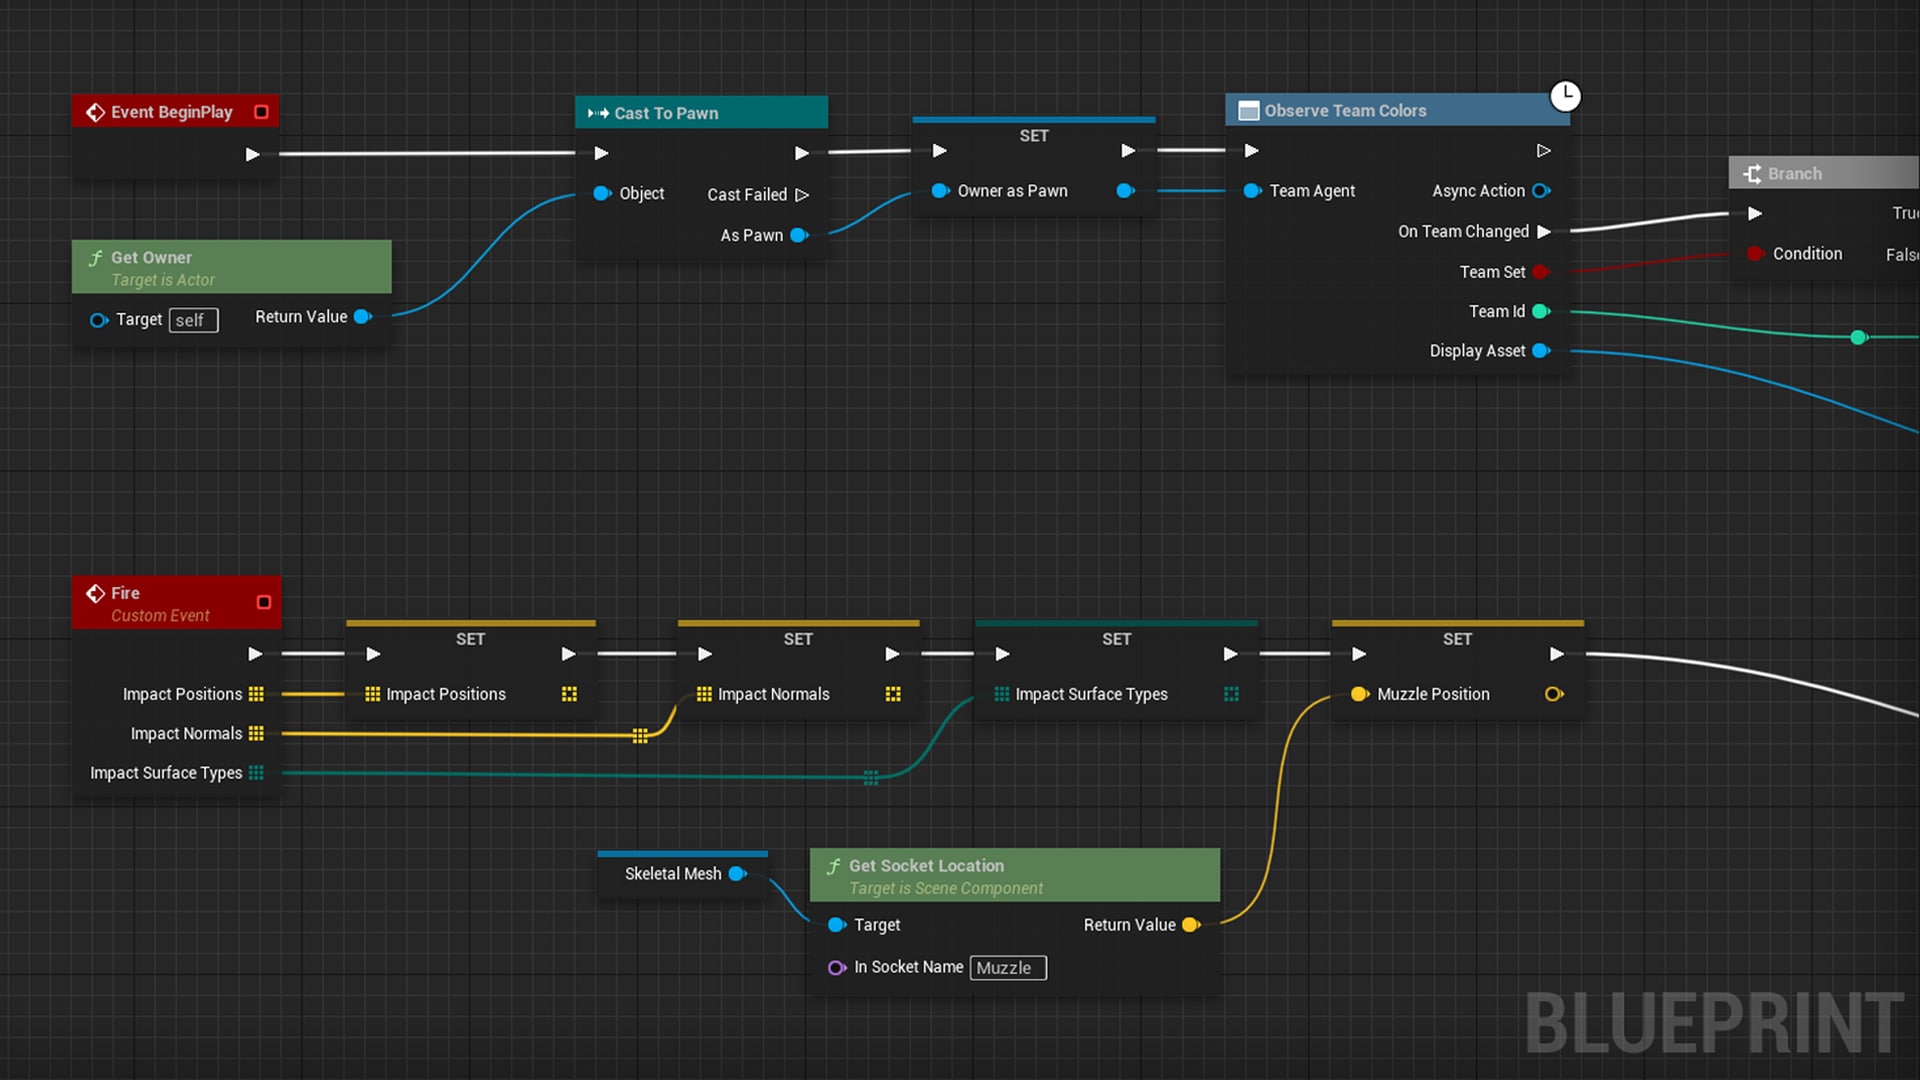Click the Muzzle socket name input field
The height and width of the screenshot is (1080, 1920).
(1007, 967)
